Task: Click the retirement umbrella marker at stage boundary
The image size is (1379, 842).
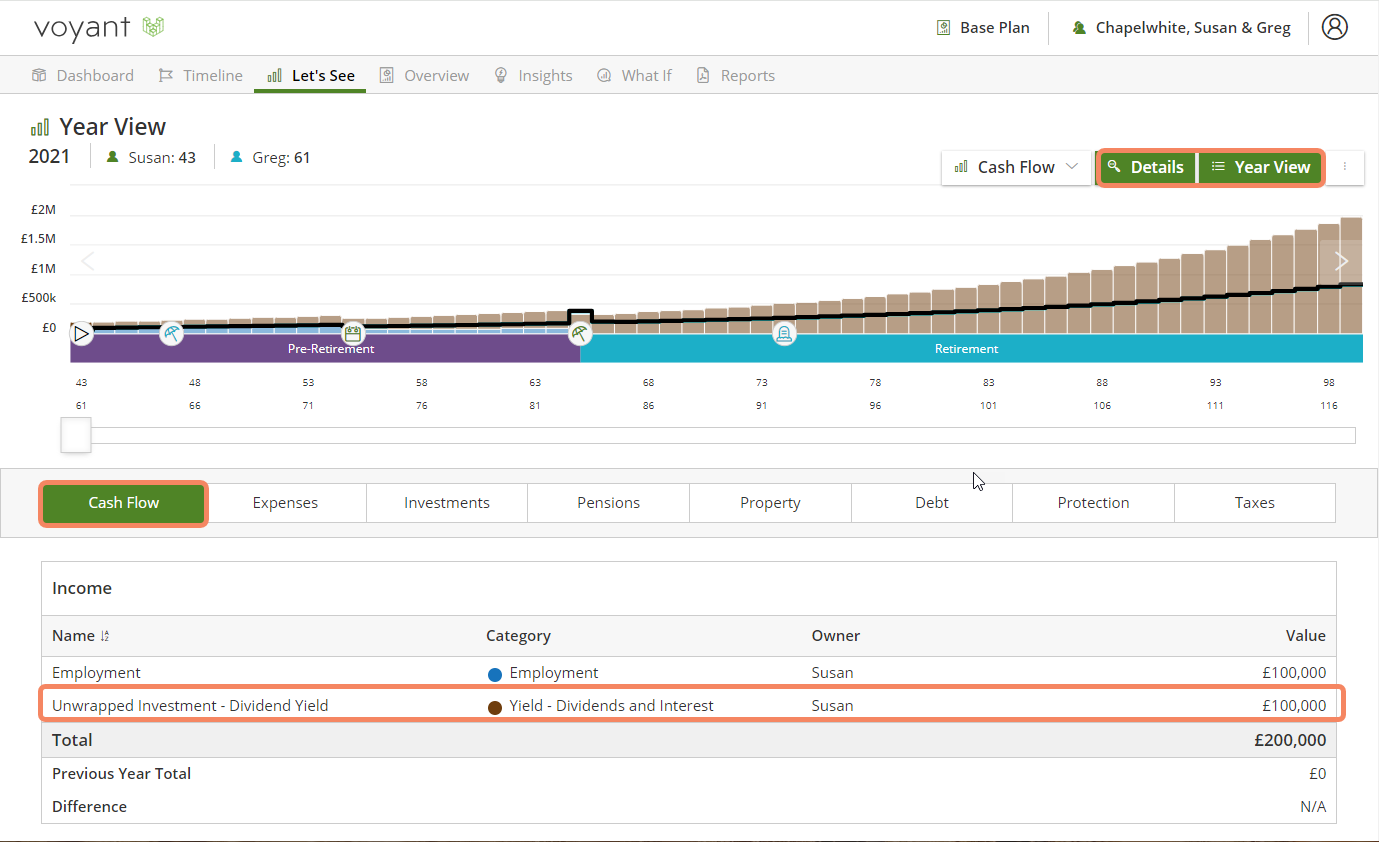Action: point(580,333)
